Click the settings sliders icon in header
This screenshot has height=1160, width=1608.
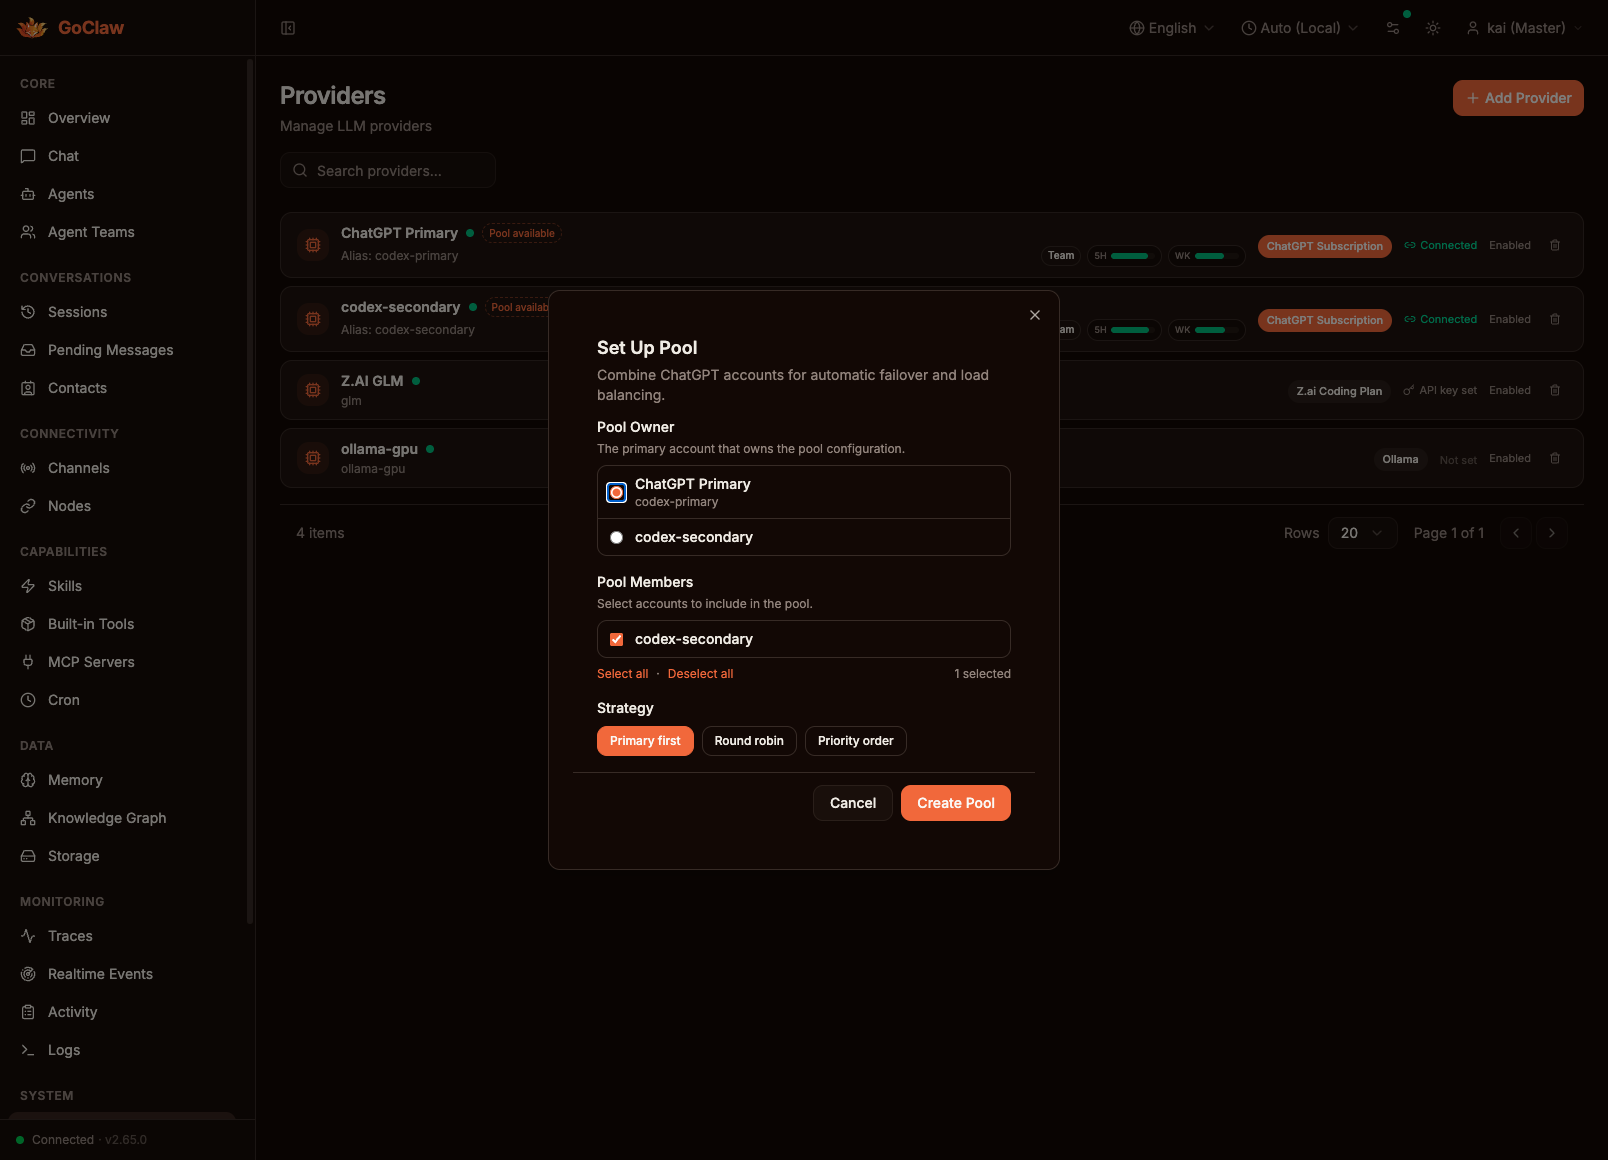pos(1393,28)
